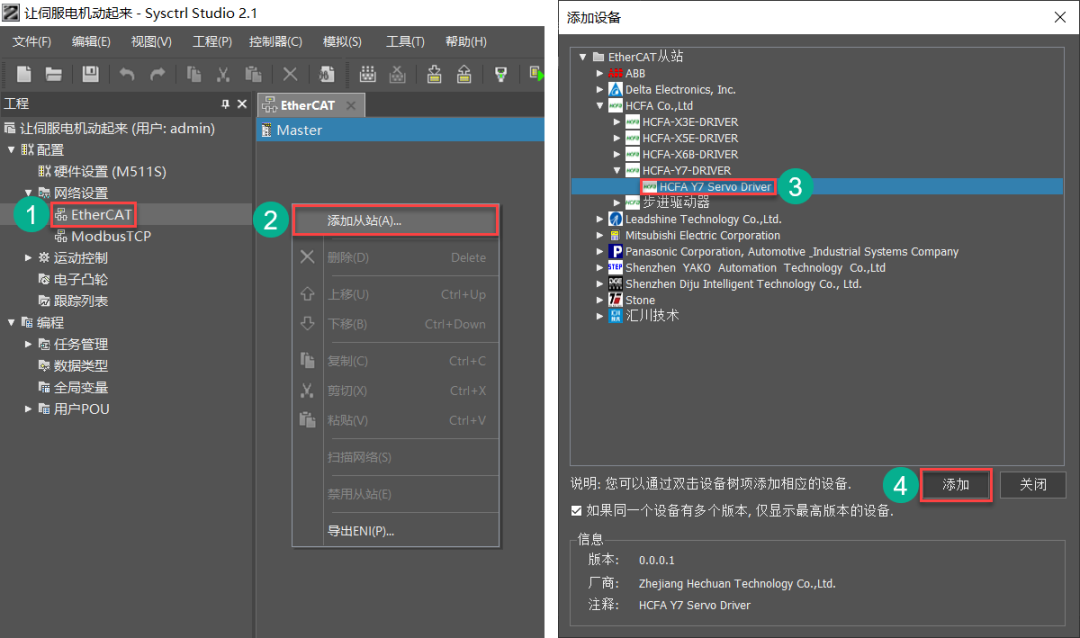Select the Master node row
Screen dimensions: 1080x638
pyautogui.click(x=400, y=130)
